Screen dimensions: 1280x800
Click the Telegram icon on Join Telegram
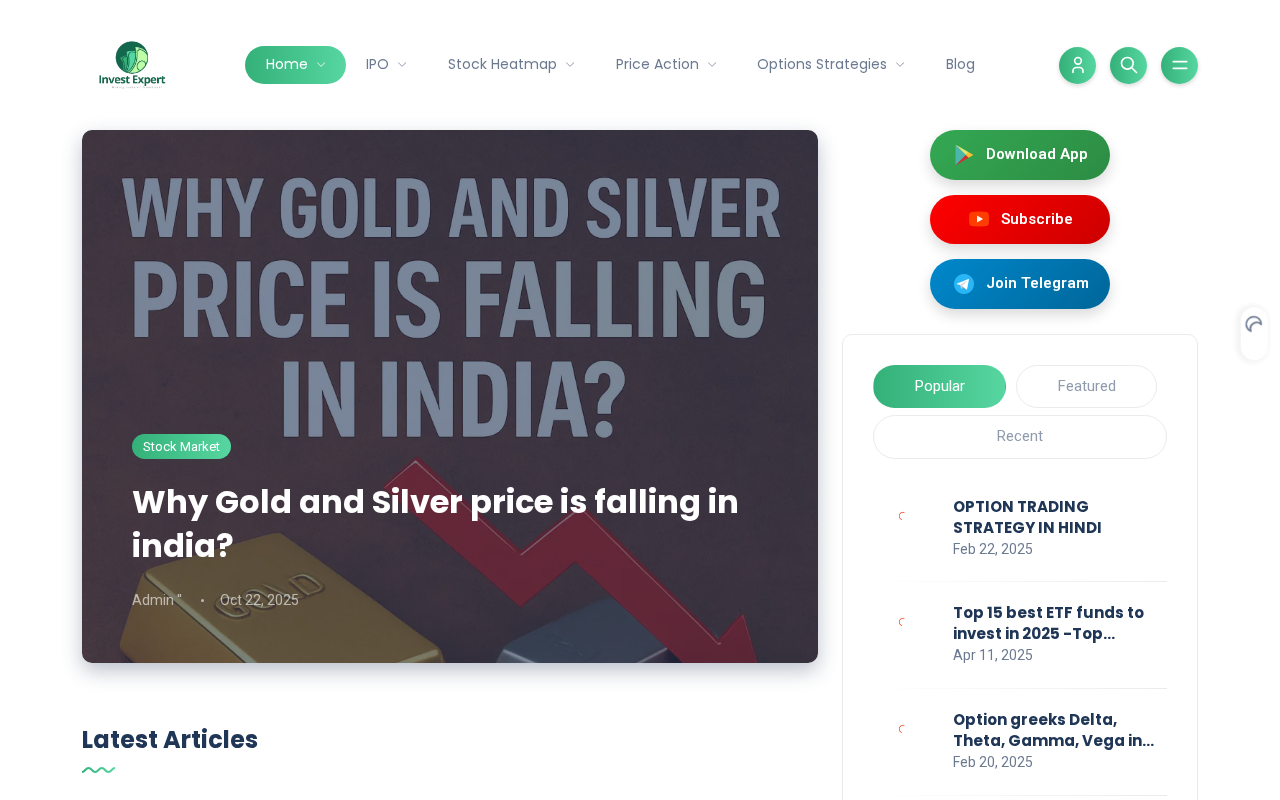[x=964, y=284]
